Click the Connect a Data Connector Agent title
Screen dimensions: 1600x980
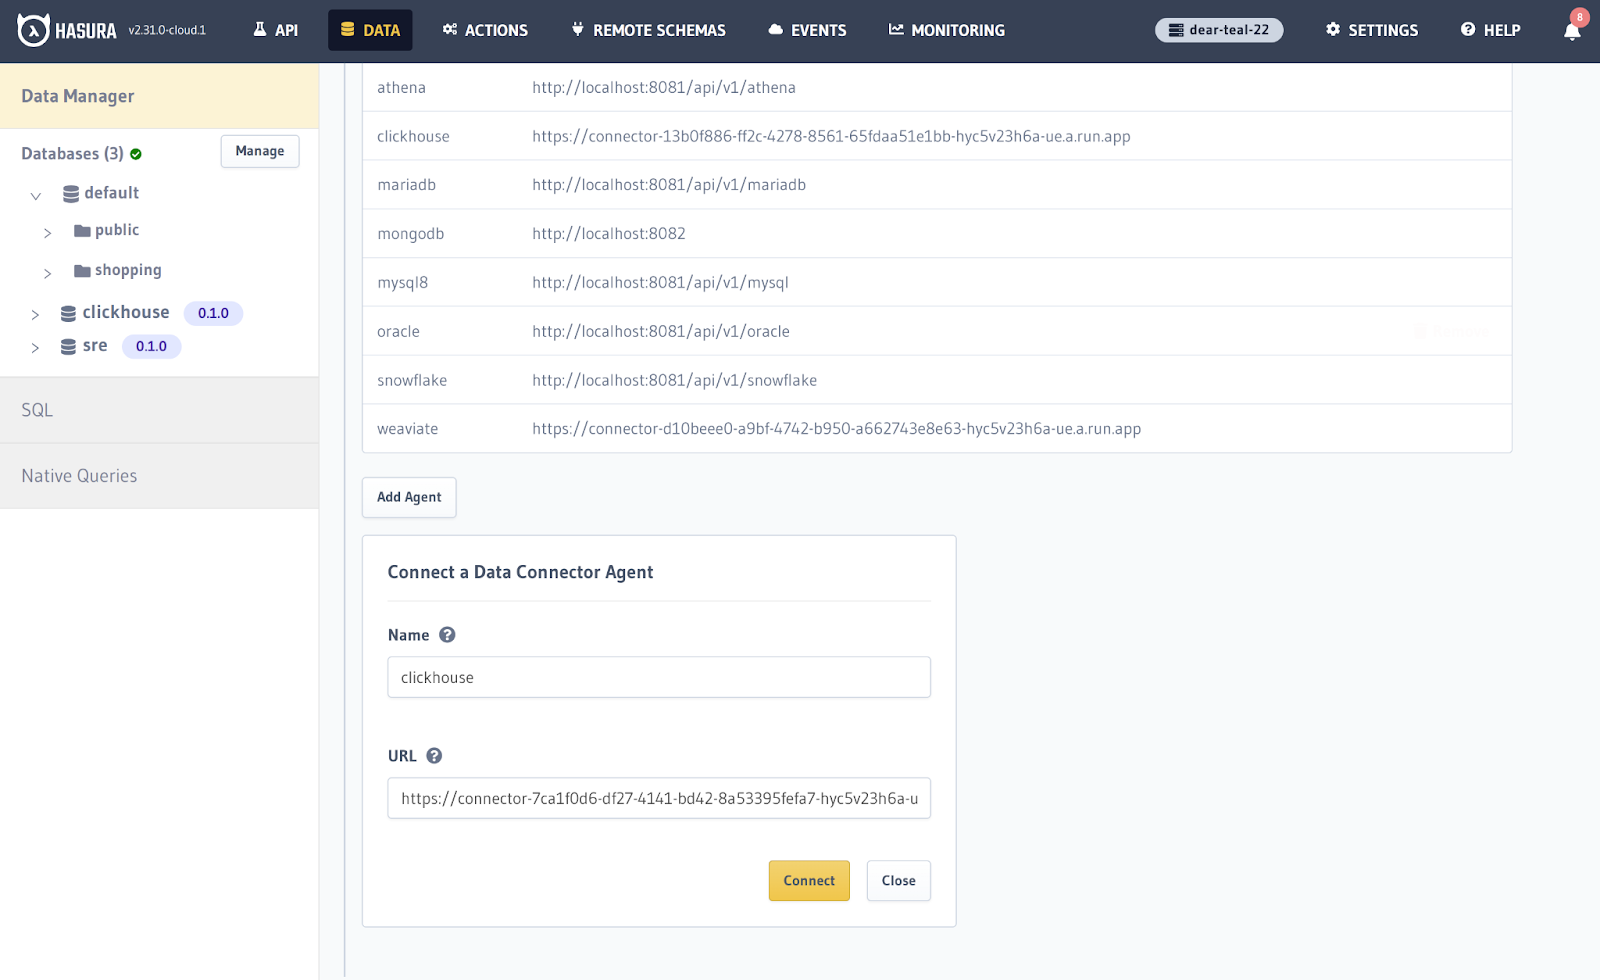(520, 572)
